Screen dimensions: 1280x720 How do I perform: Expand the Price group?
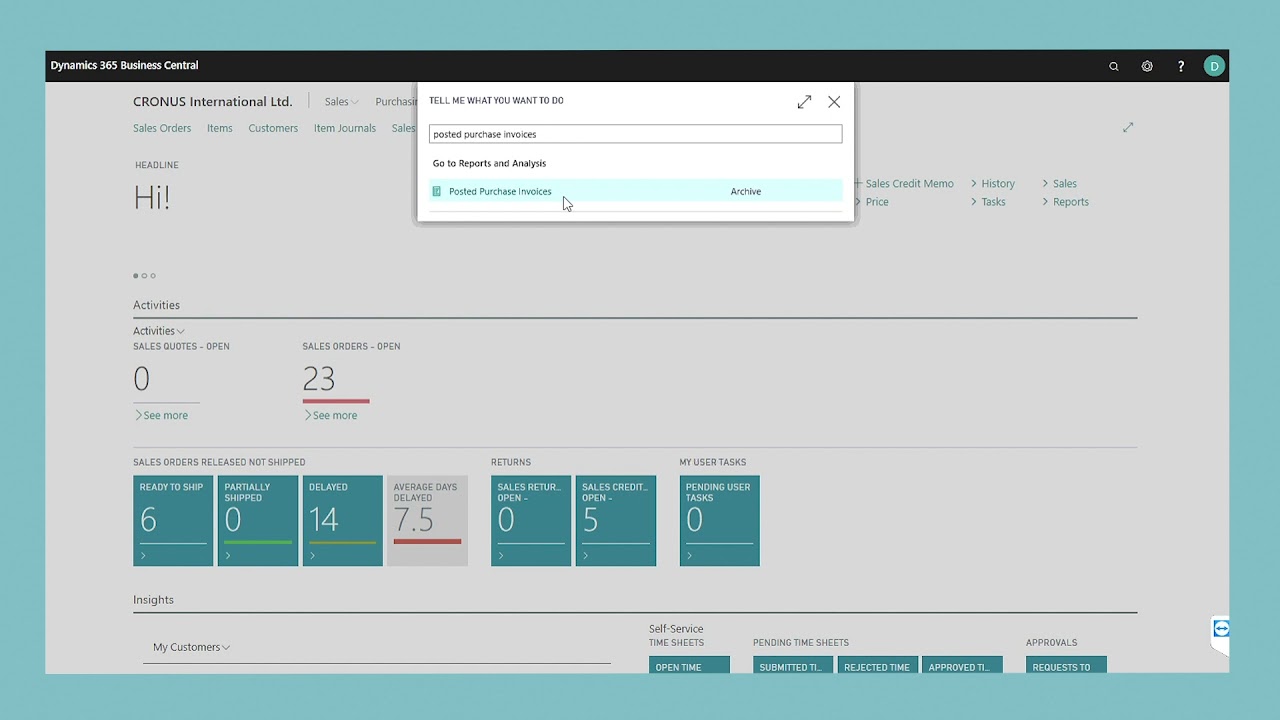pyautogui.click(x=871, y=202)
